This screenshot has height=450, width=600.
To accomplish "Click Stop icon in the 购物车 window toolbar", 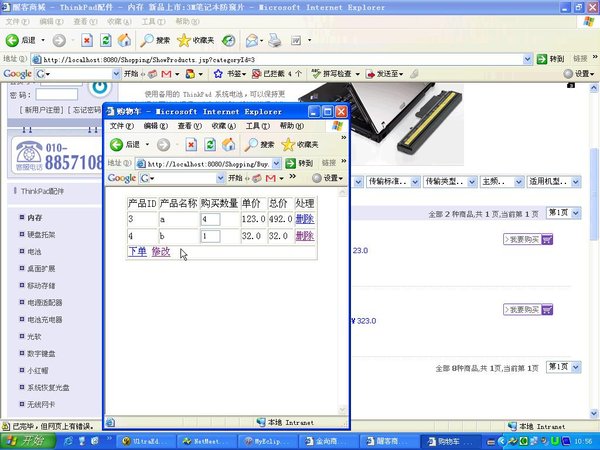I will coord(191,145).
